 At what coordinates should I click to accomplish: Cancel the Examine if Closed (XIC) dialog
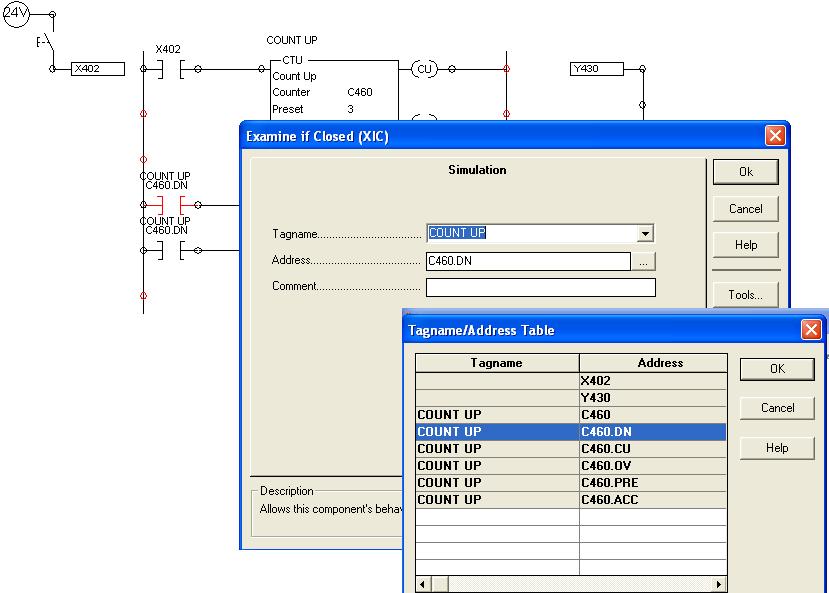pyautogui.click(x=745, y=209)
